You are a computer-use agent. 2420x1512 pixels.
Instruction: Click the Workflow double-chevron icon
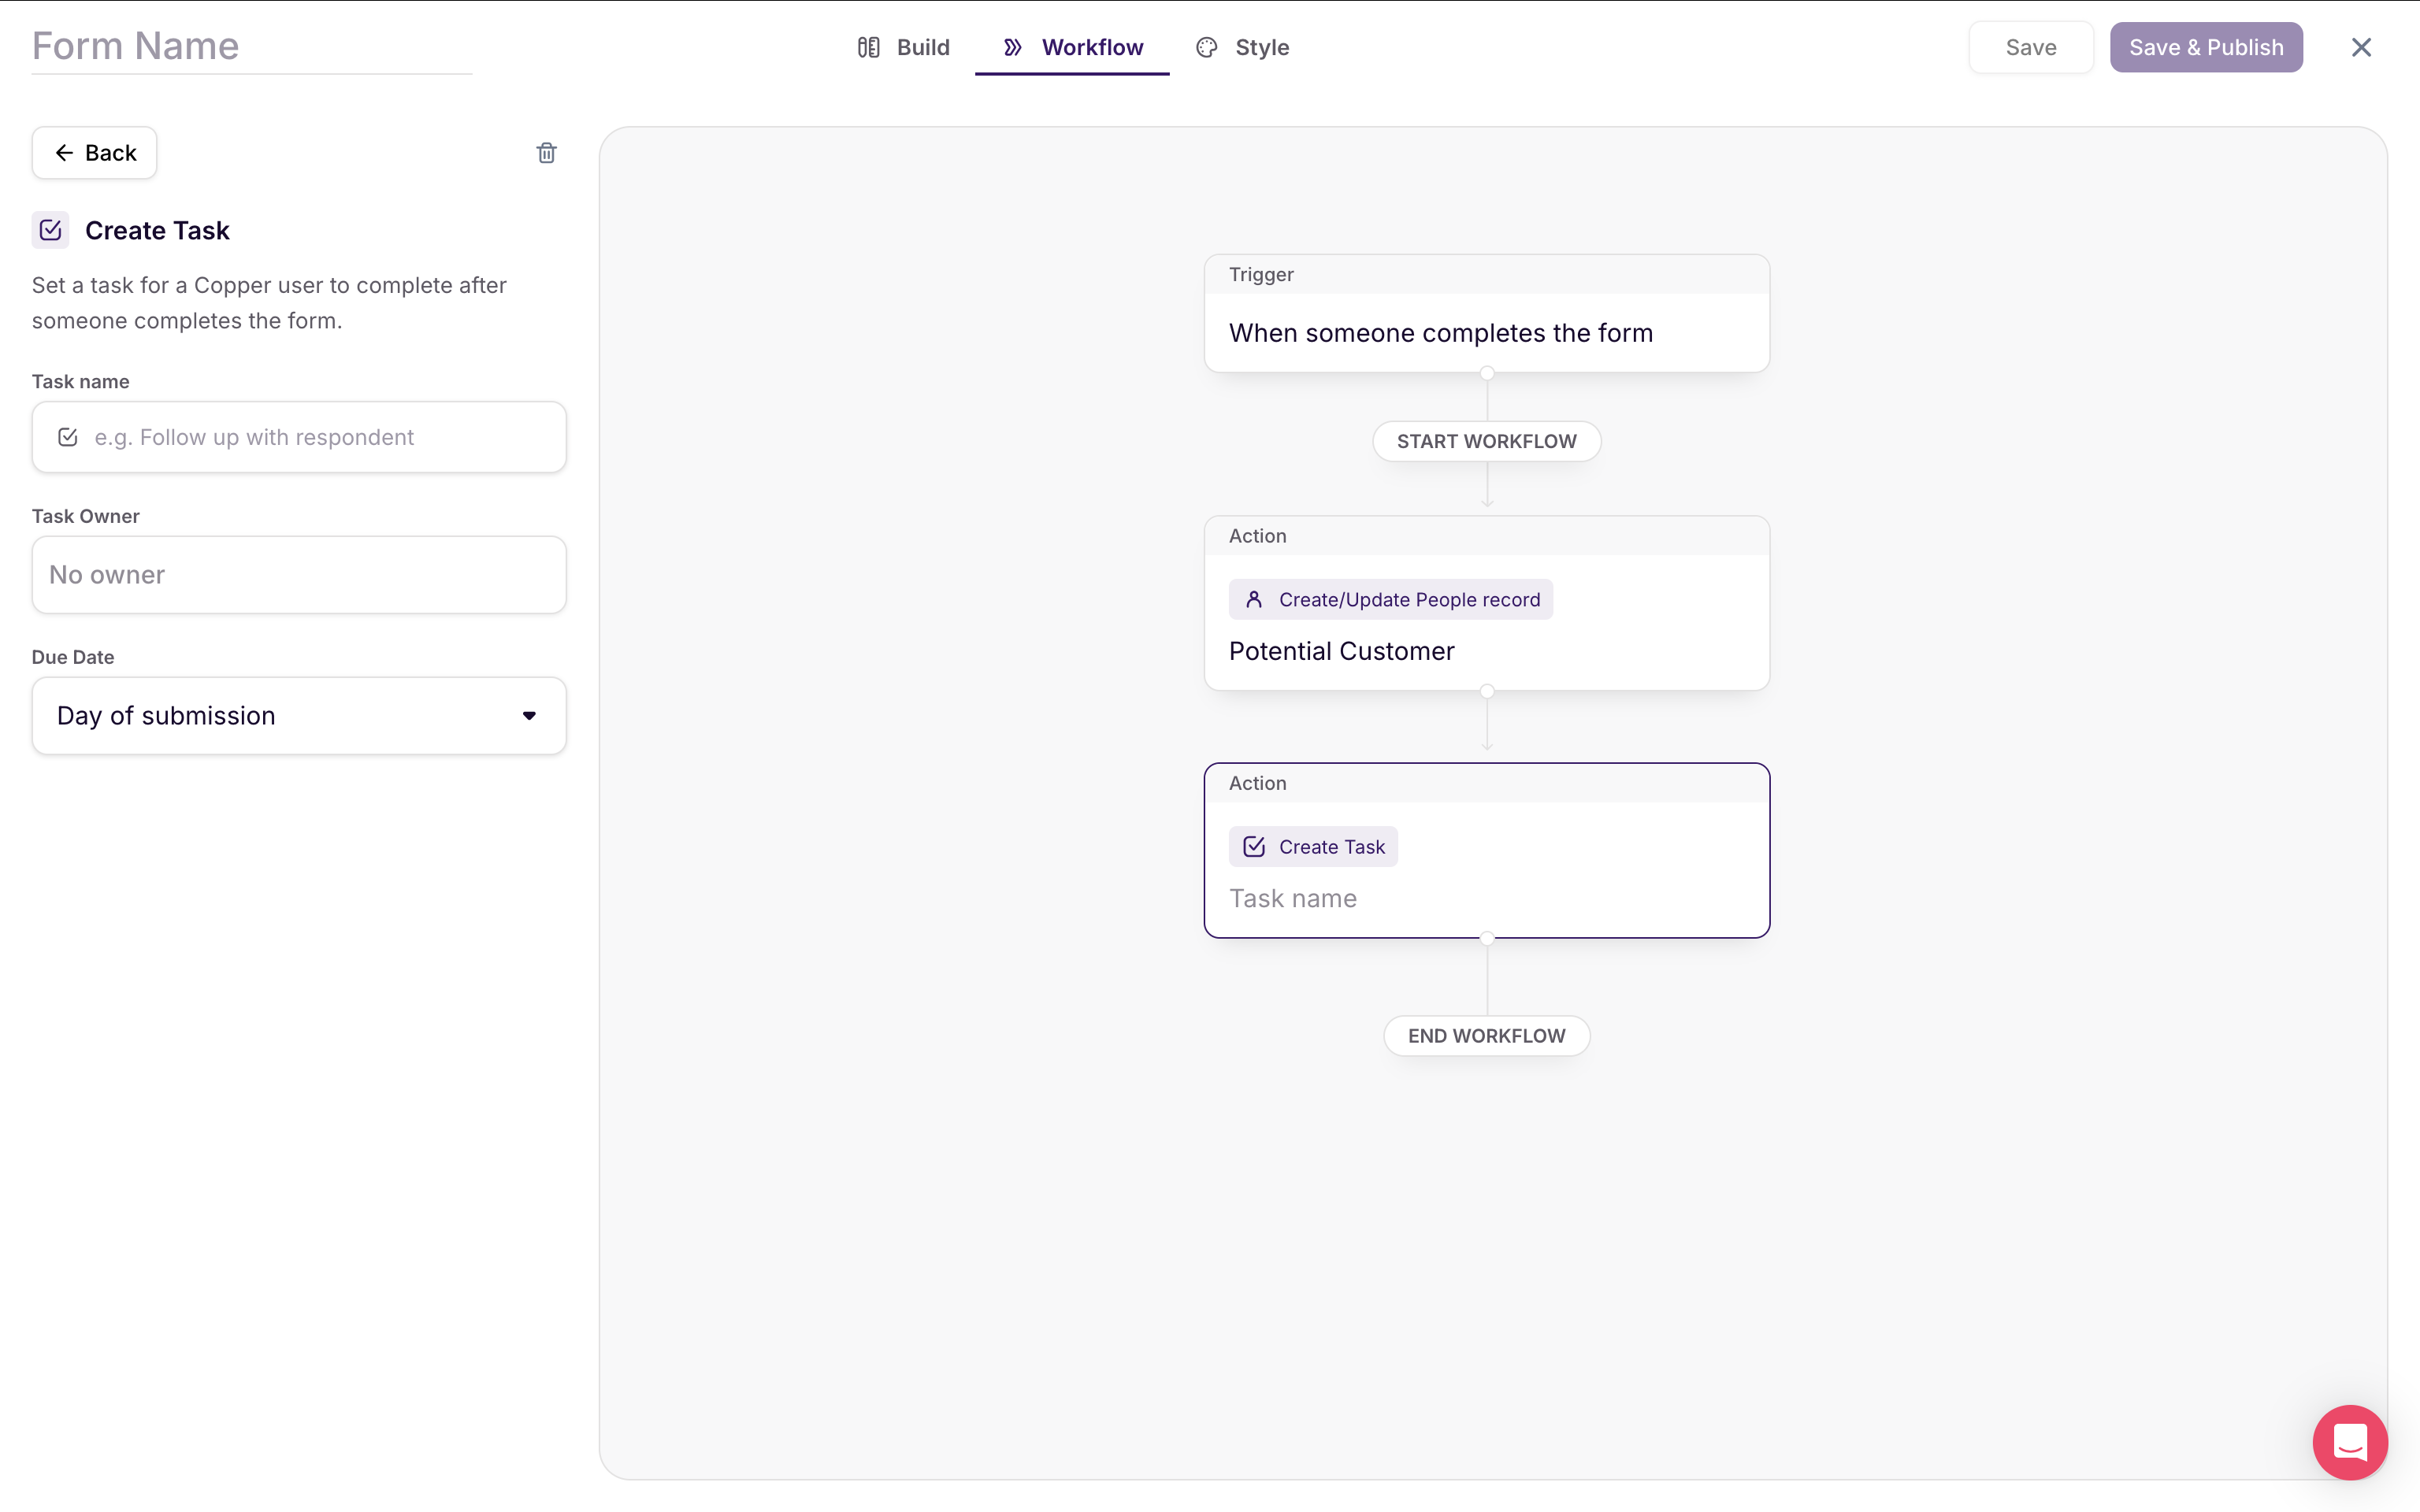point(1013,47)
